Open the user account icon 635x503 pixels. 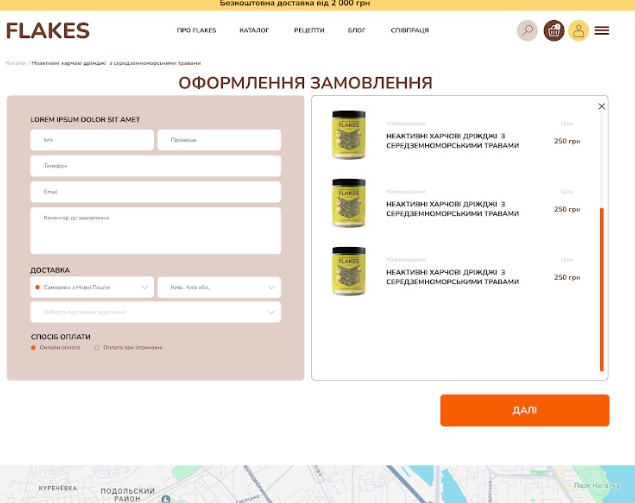pyautogui.click(x=578, y=31)
